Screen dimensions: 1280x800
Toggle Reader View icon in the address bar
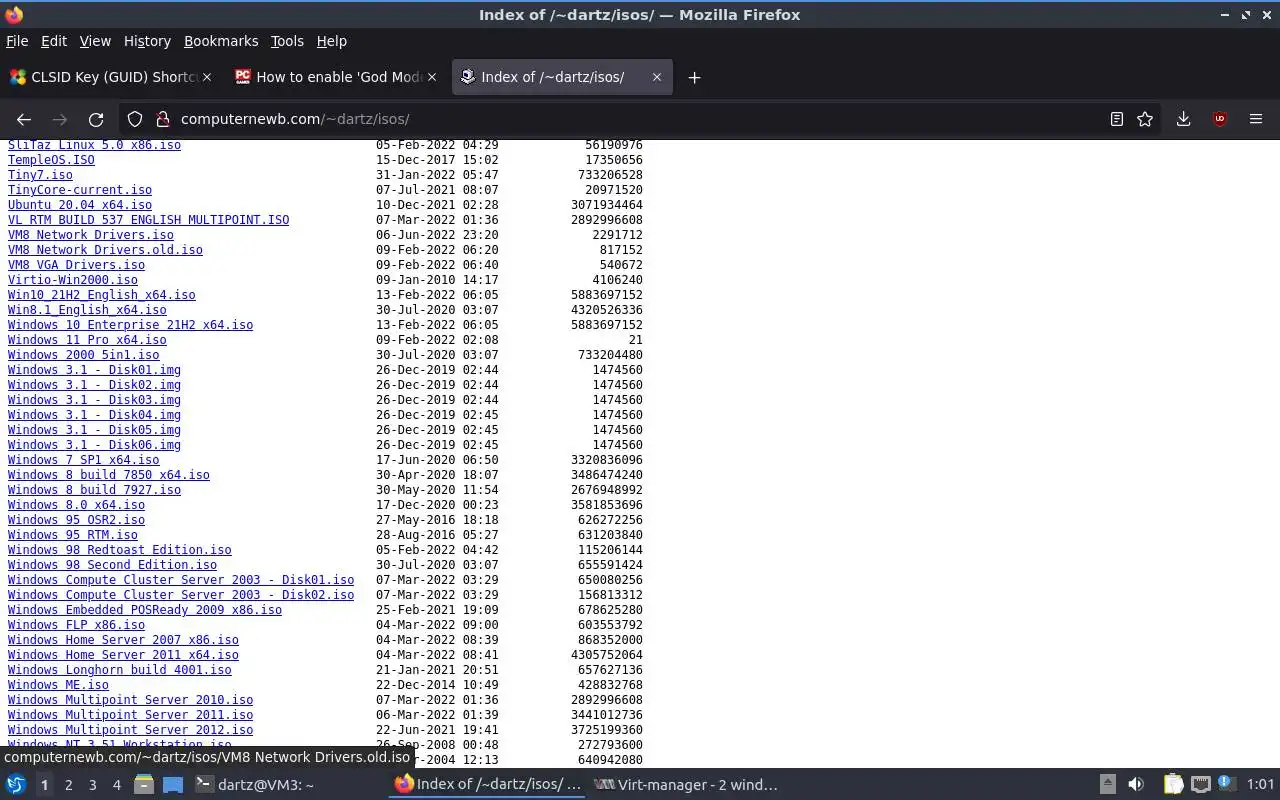pos(1117,119)
